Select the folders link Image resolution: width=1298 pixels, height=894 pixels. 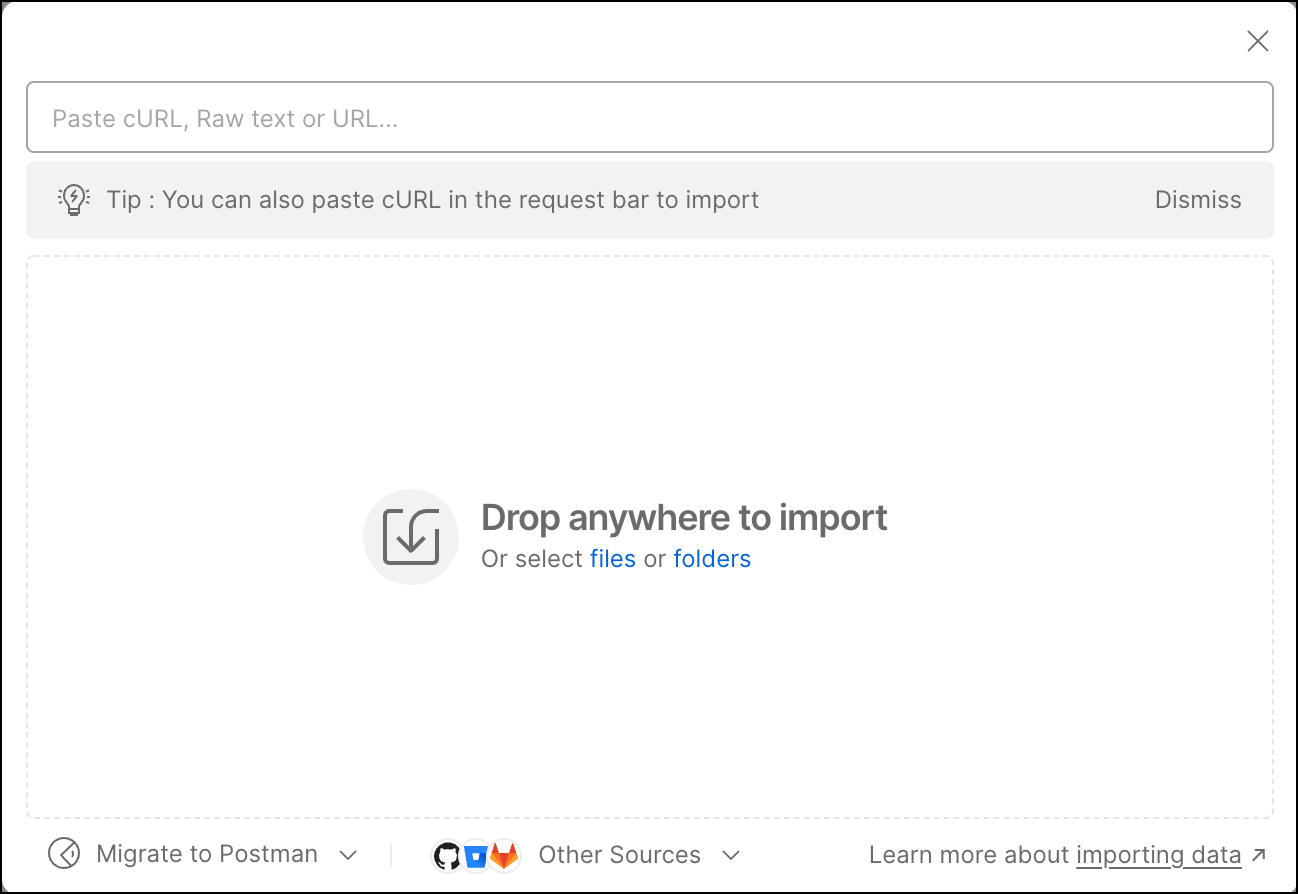coord(712,559)
